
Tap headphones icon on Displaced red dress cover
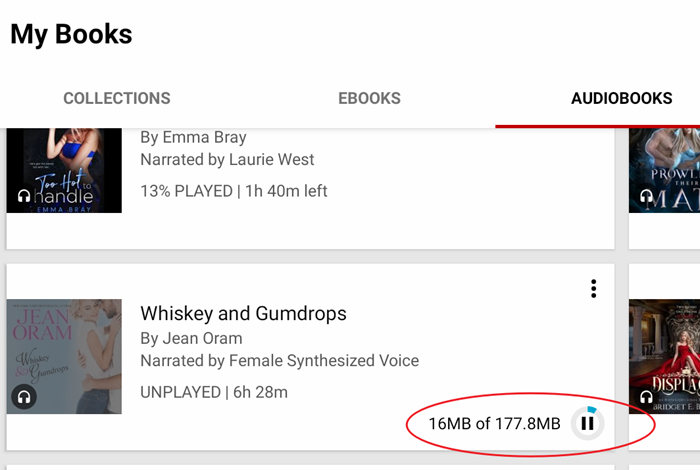pyautogui.click(x=646, y=397)
